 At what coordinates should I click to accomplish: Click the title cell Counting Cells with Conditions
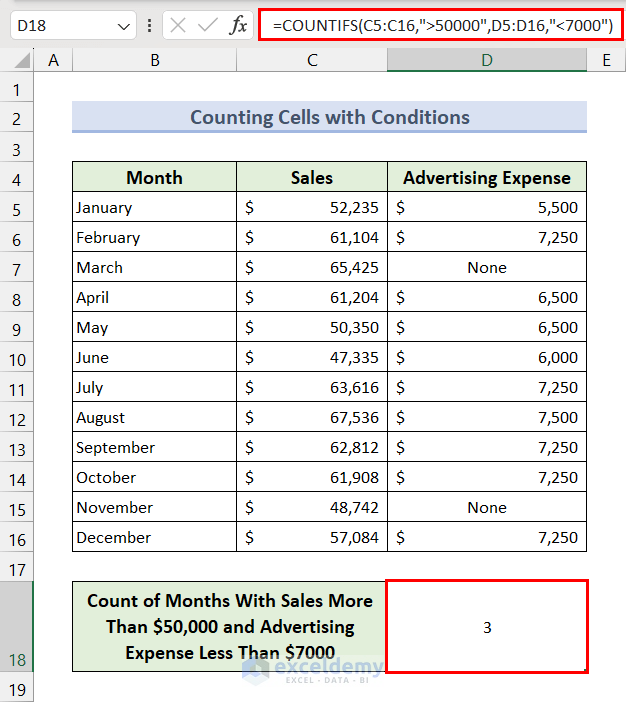tap(329, 118)
